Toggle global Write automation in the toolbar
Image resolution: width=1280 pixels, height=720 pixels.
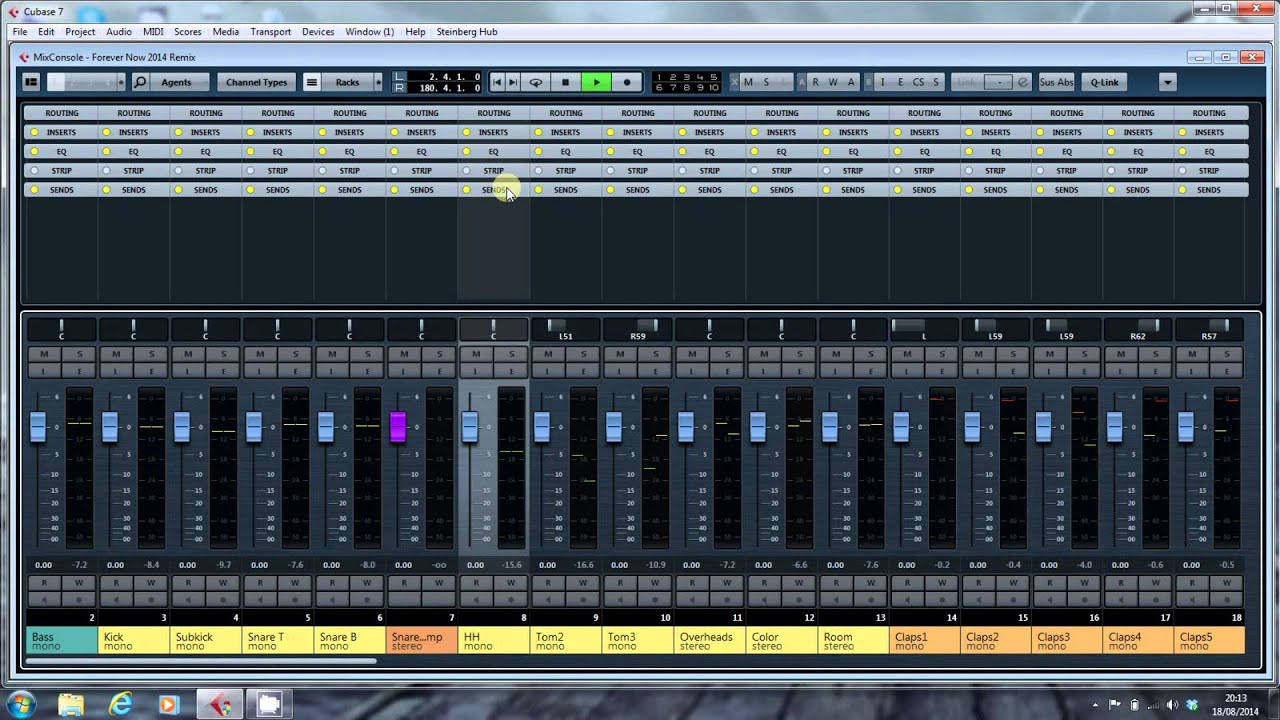833,82
